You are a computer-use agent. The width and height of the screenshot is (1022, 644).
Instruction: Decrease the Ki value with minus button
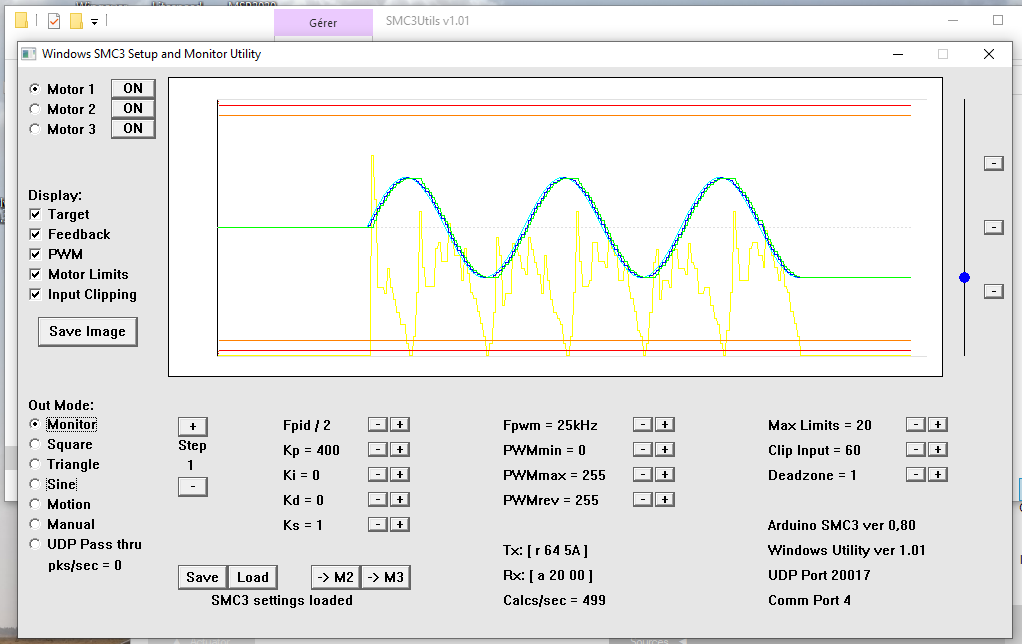click(x=378, y=475)
